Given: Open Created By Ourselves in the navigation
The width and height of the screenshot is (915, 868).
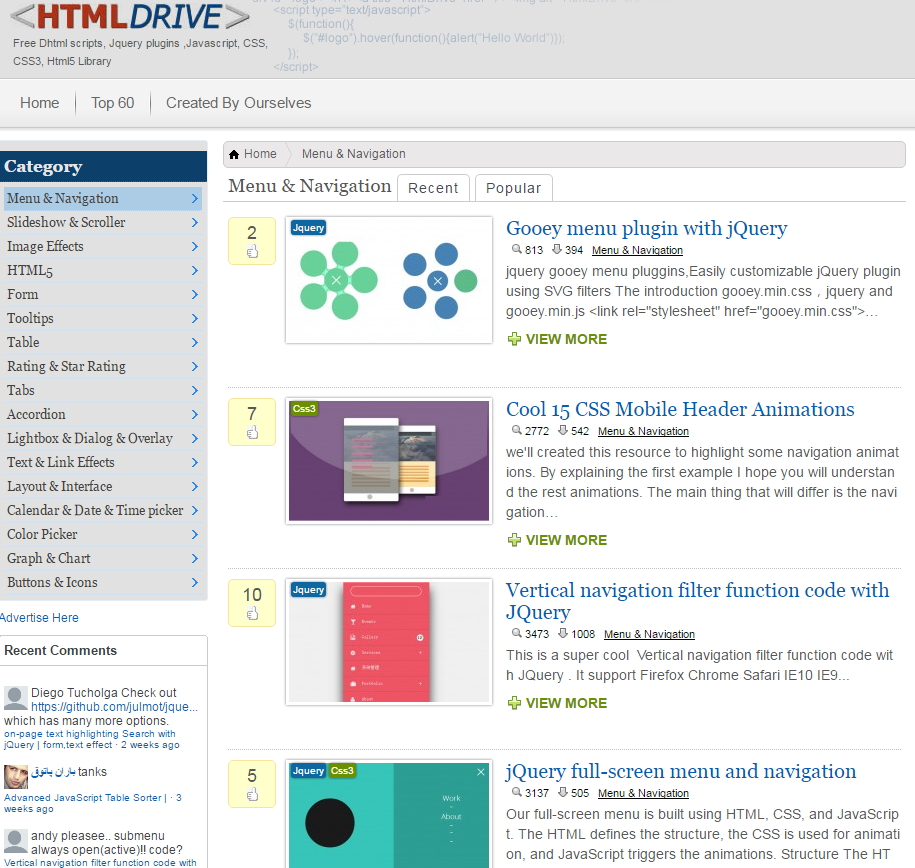Looking at the screenshot, I should [x=239, y=103].
